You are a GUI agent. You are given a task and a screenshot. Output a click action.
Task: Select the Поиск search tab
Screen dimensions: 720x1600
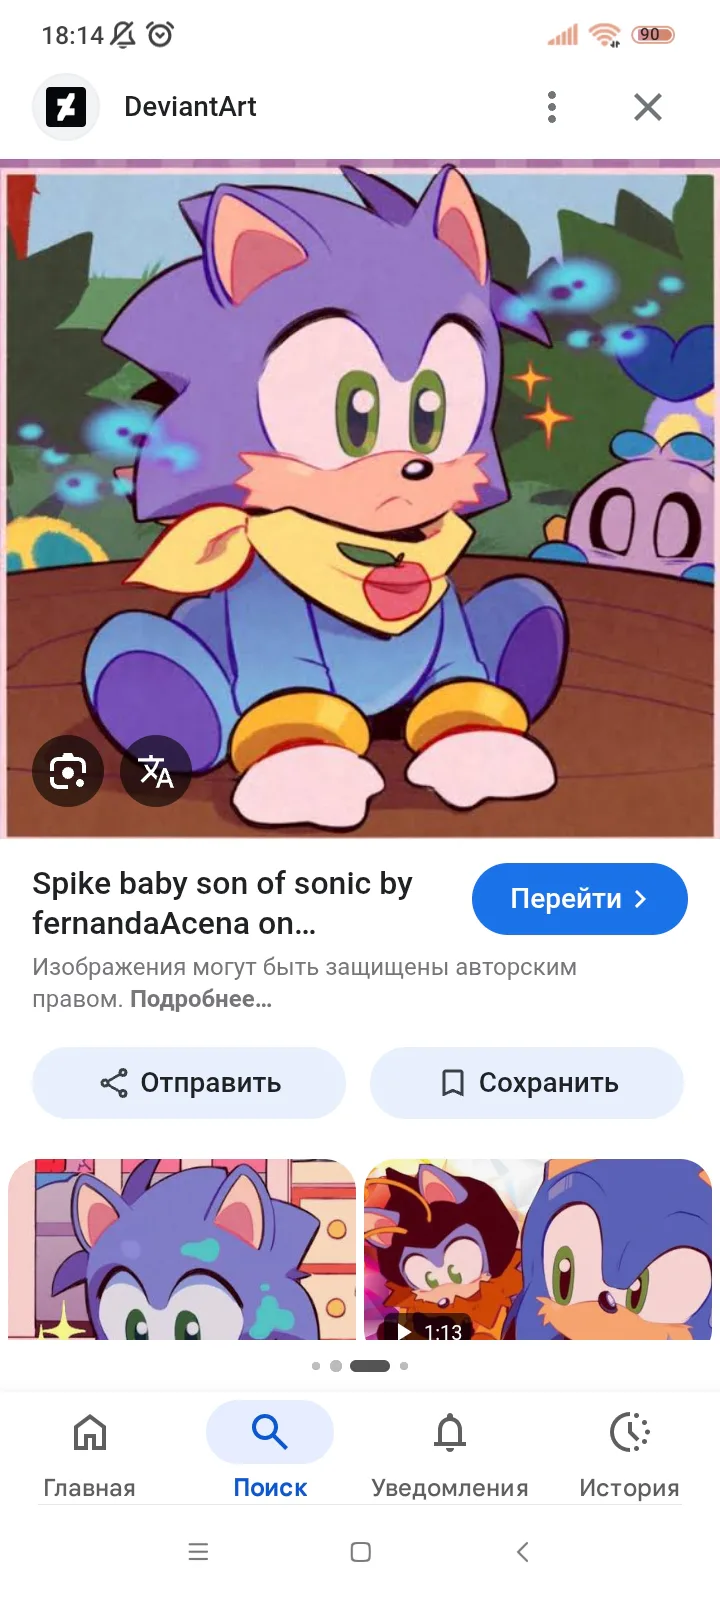270,1455
